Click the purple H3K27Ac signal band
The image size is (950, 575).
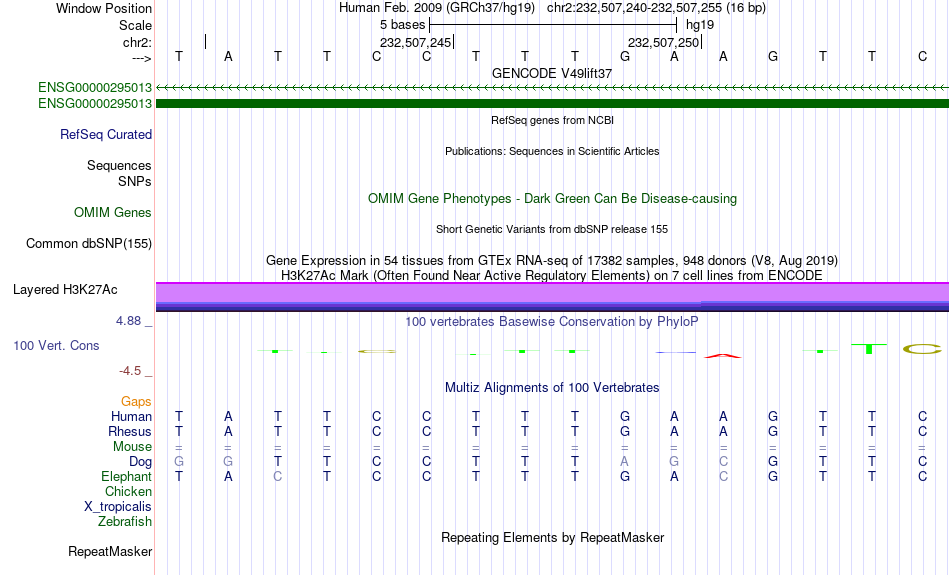[552, 297]
